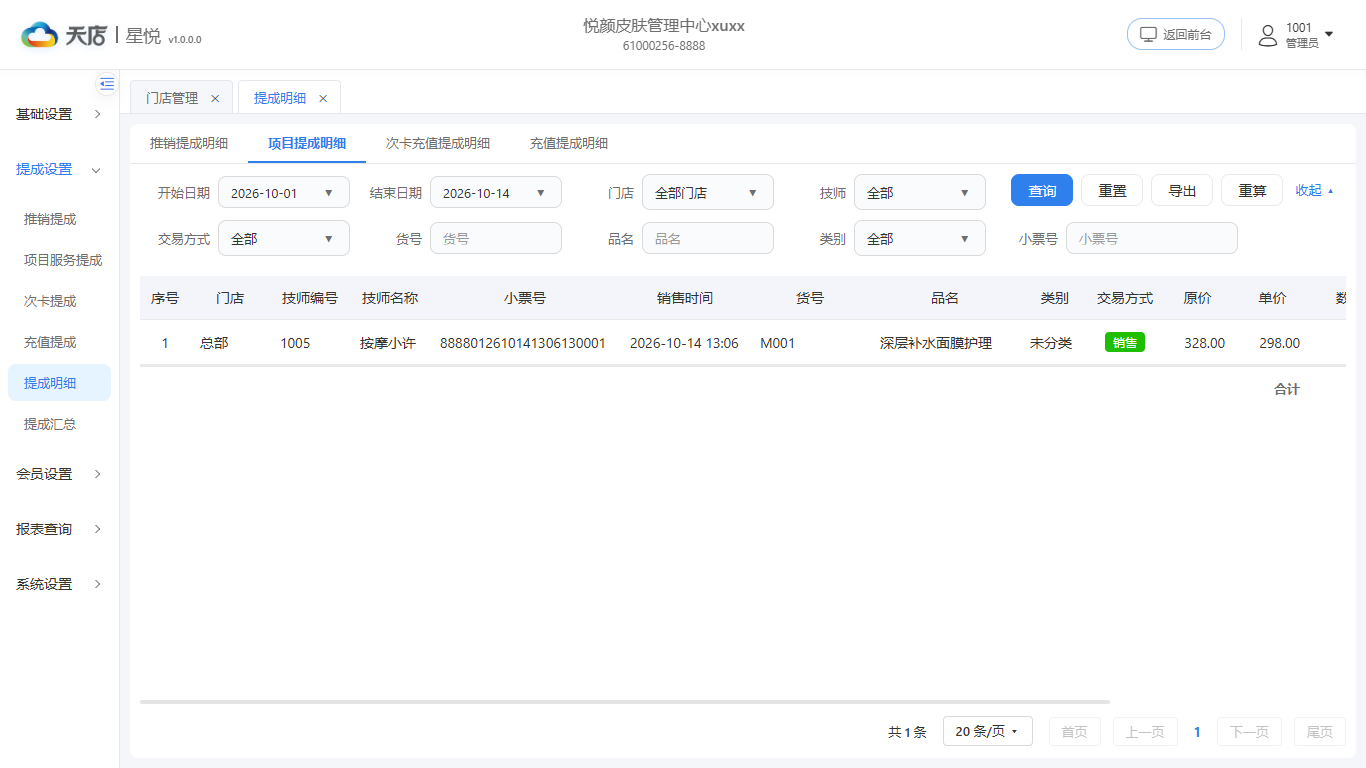Open the 交易方式 dropdown
1366x768 pixels.
[284, 238]
